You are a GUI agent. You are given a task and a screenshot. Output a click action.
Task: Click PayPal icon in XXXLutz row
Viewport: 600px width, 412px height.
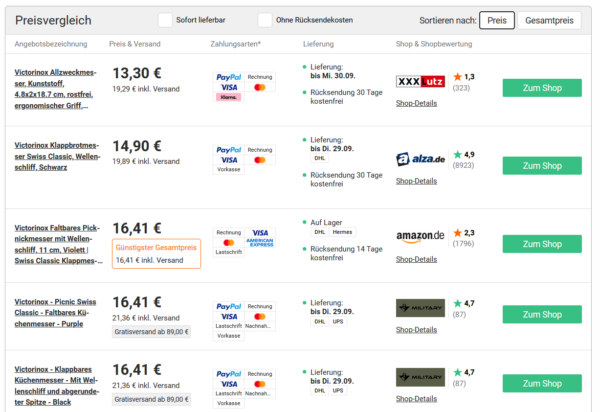click(228, 77)
